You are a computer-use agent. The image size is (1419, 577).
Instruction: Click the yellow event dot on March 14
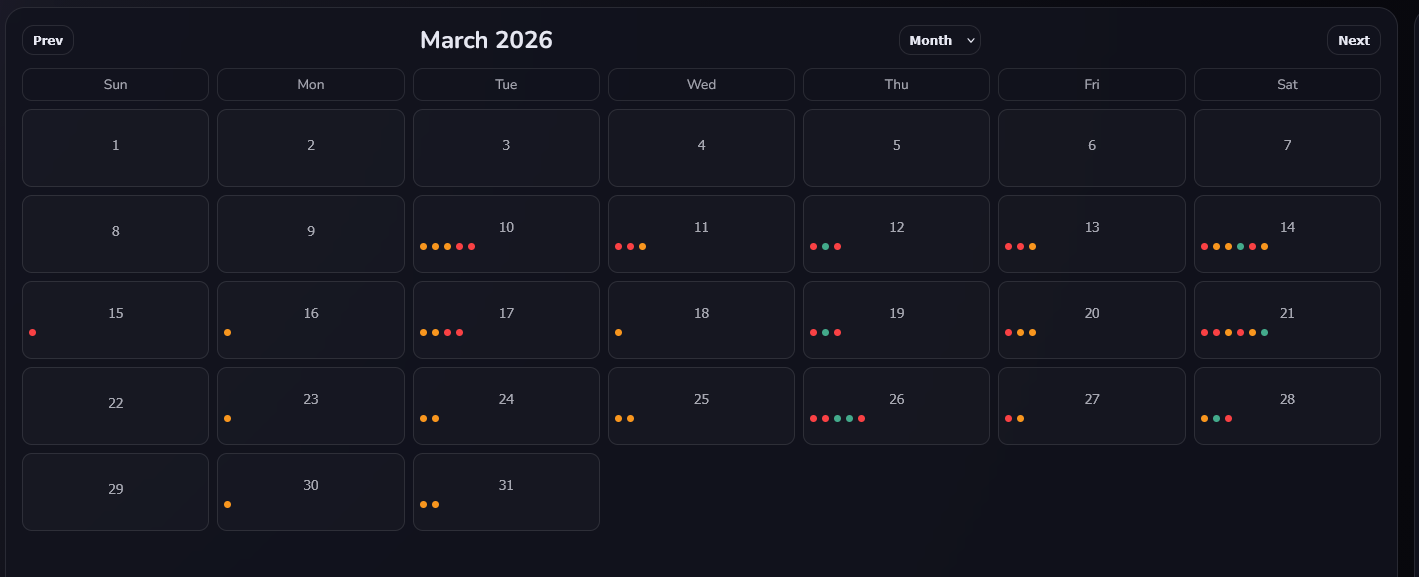pos(1216,247)
